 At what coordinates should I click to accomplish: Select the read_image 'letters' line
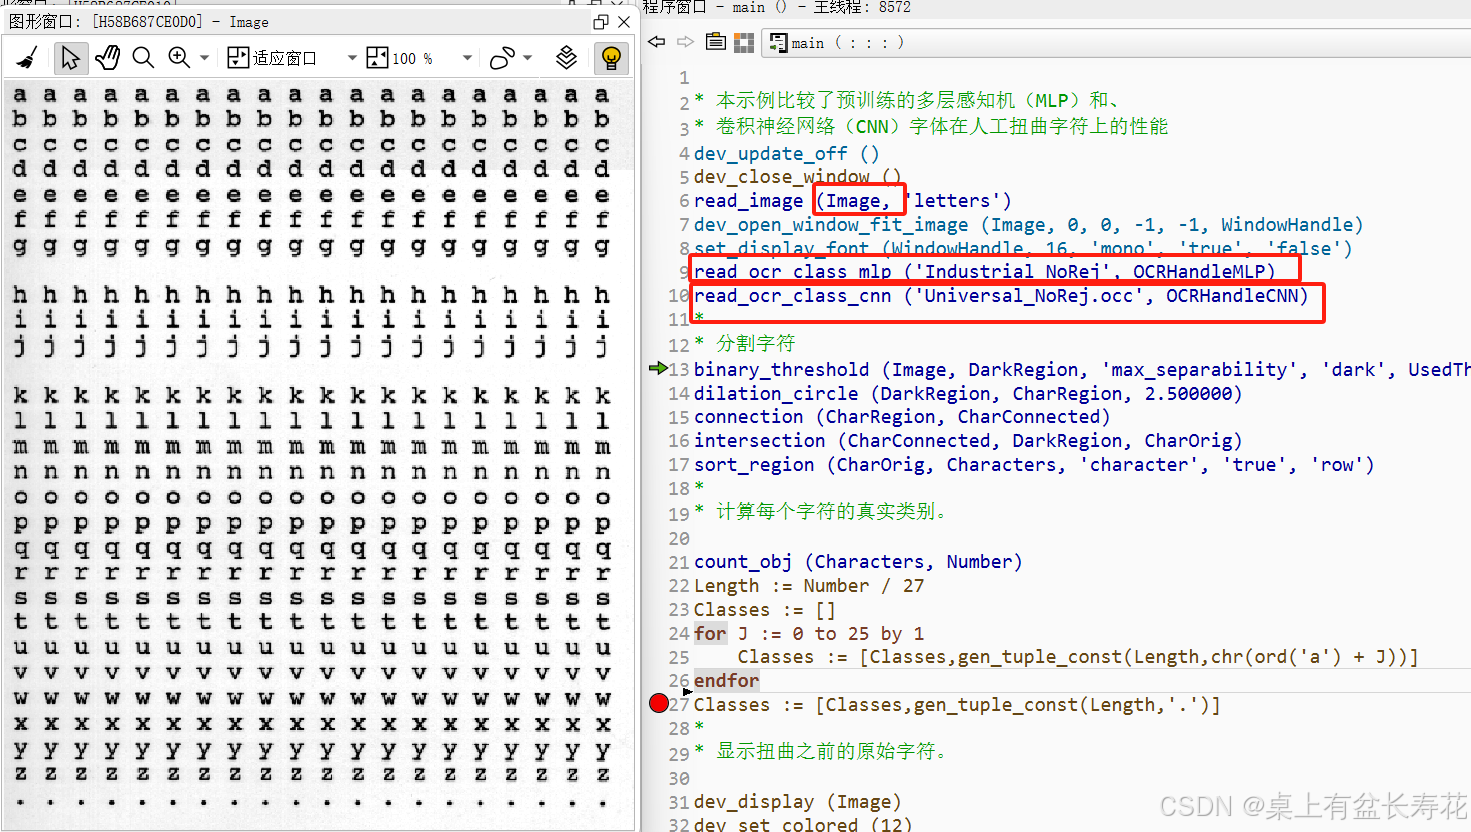[852, 201]
